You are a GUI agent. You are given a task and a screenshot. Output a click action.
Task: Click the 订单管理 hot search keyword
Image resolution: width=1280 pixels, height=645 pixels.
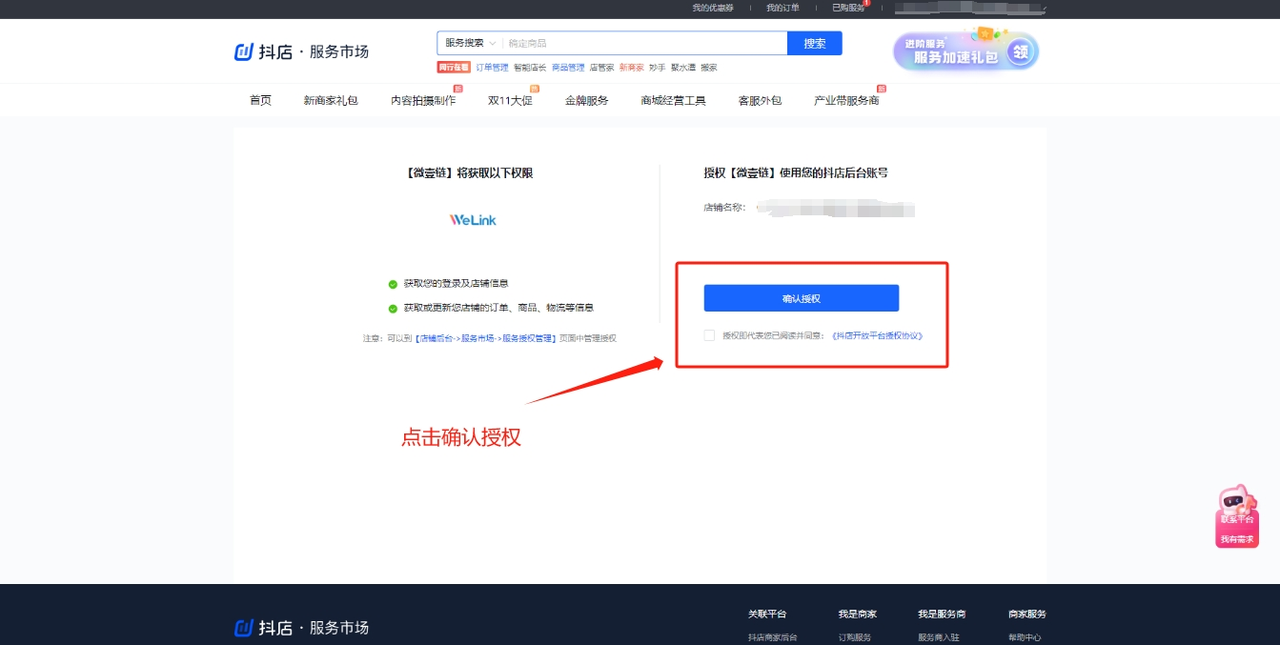pyautogui.click(x=492, y=68)
